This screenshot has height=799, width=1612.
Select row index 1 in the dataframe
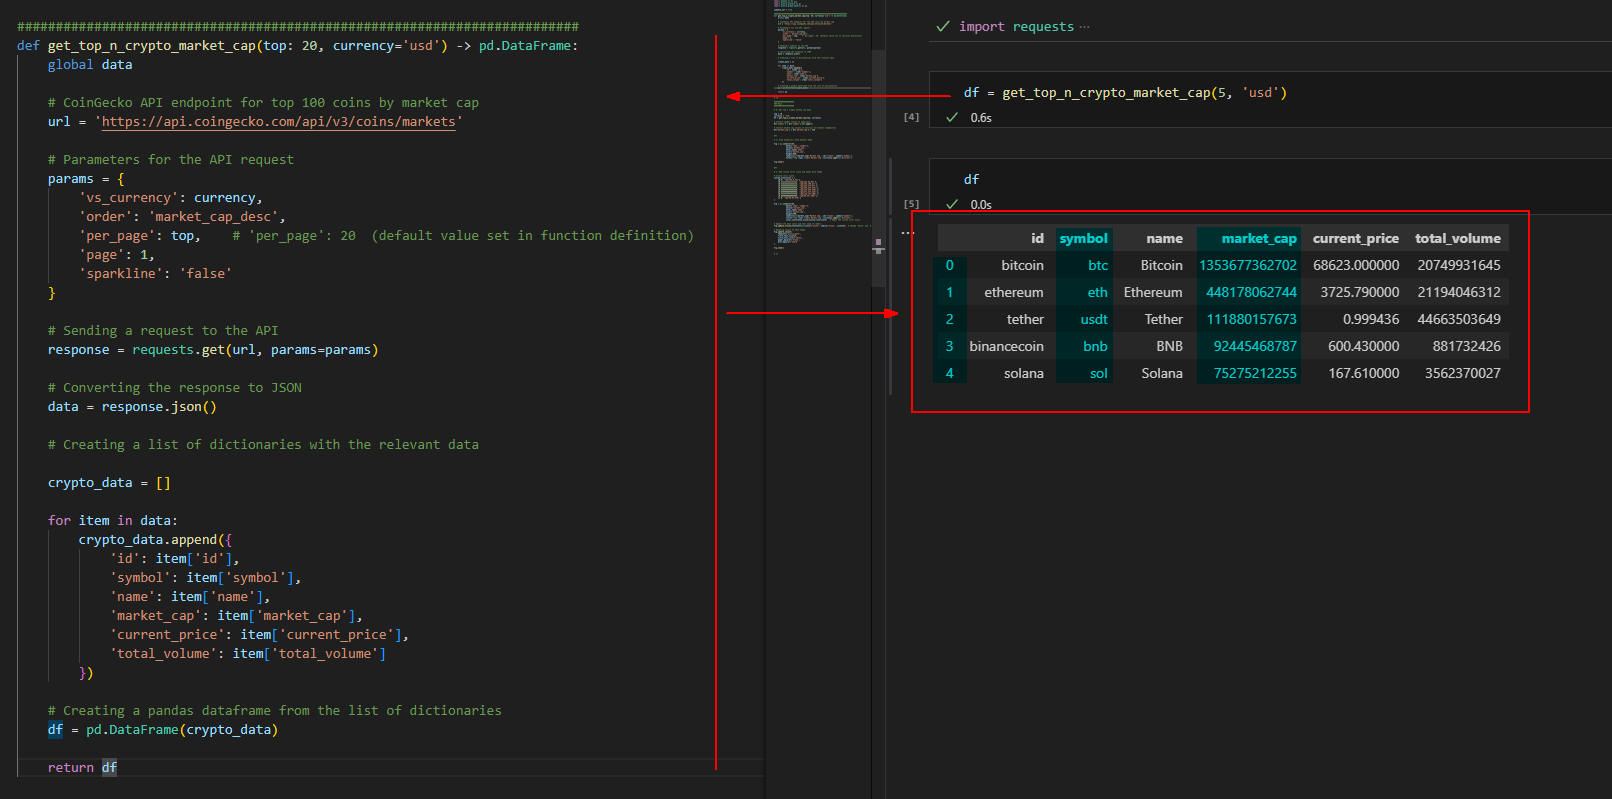pyautogui.click(x=950, y=292)
